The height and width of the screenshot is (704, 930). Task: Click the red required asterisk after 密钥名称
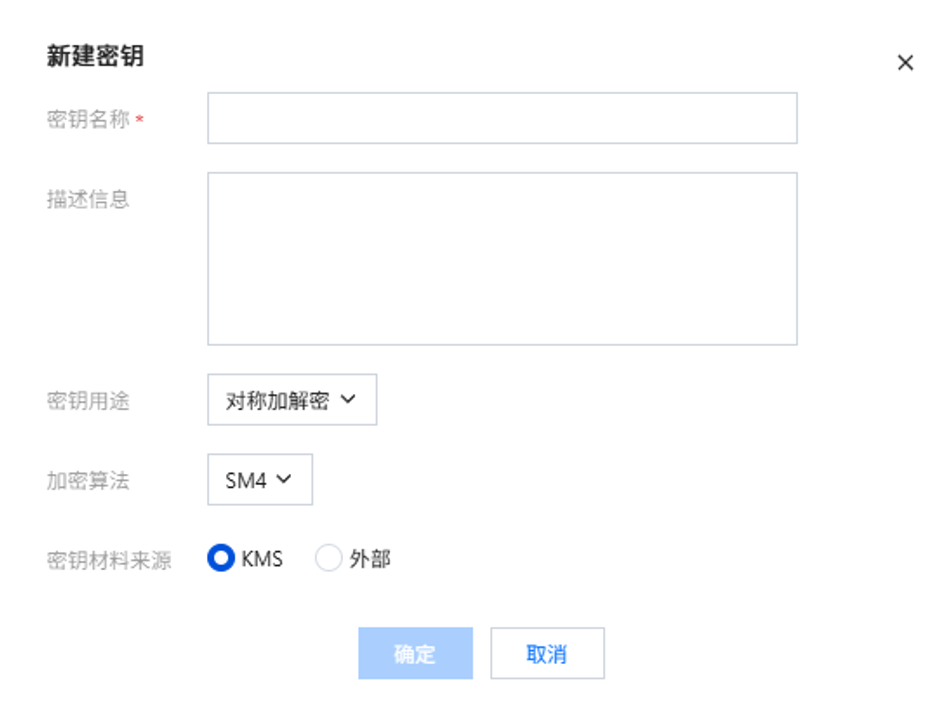(x=140, y=120)
